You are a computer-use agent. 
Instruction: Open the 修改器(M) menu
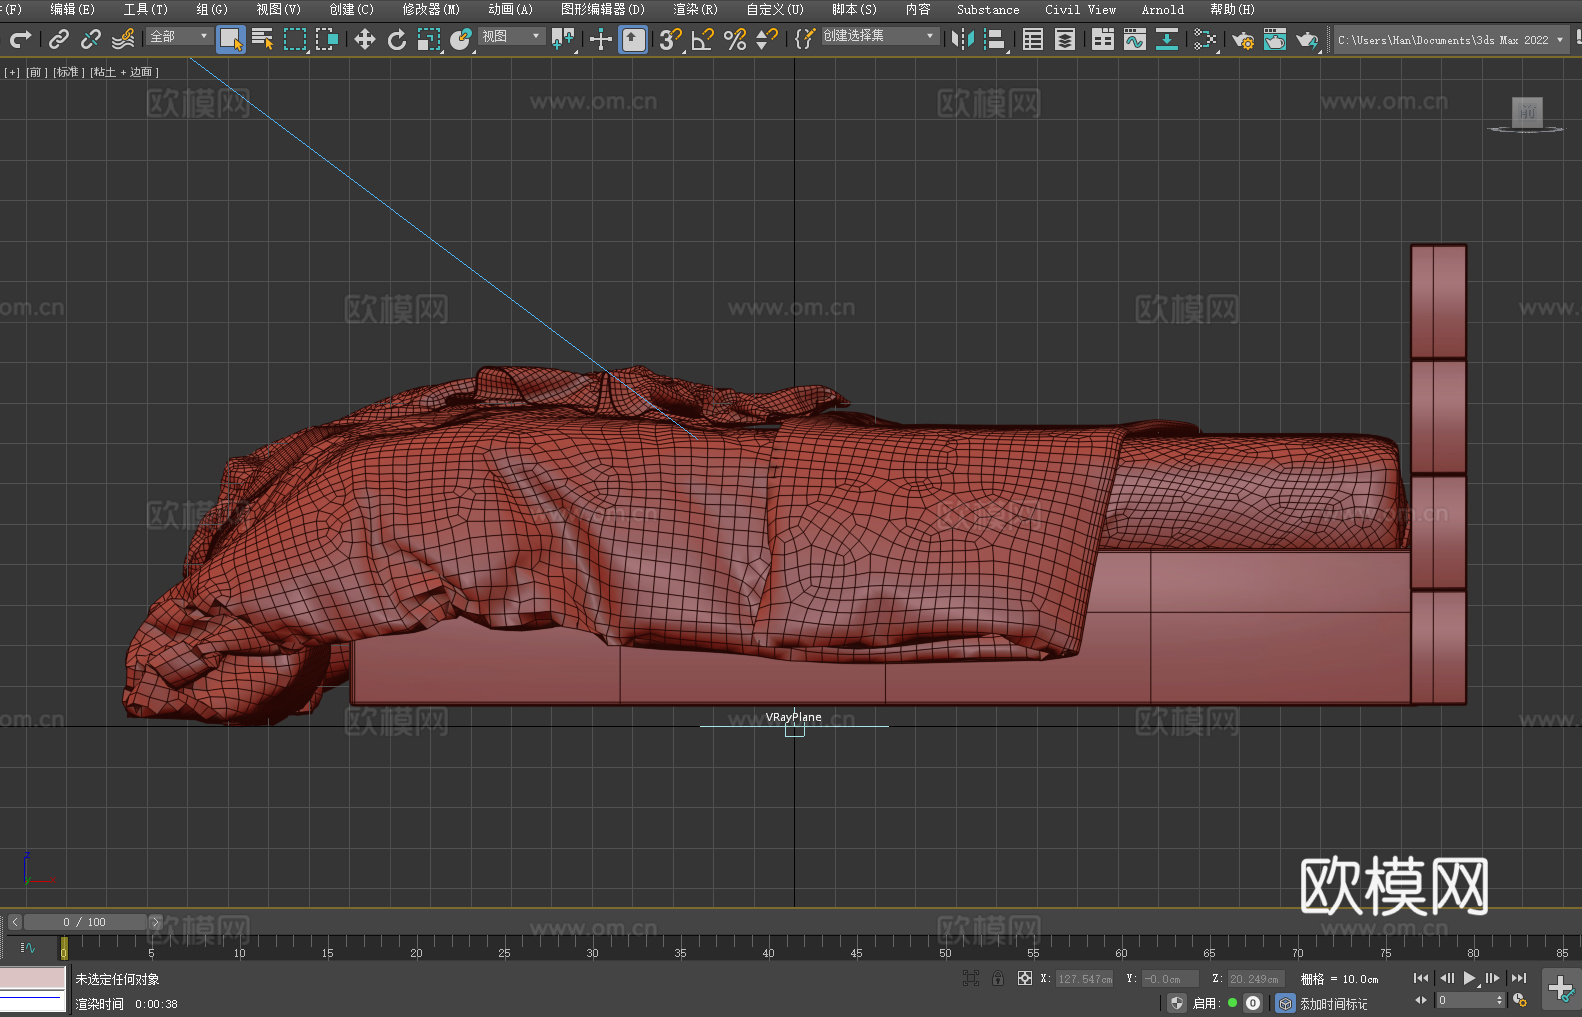click(431, 9)
